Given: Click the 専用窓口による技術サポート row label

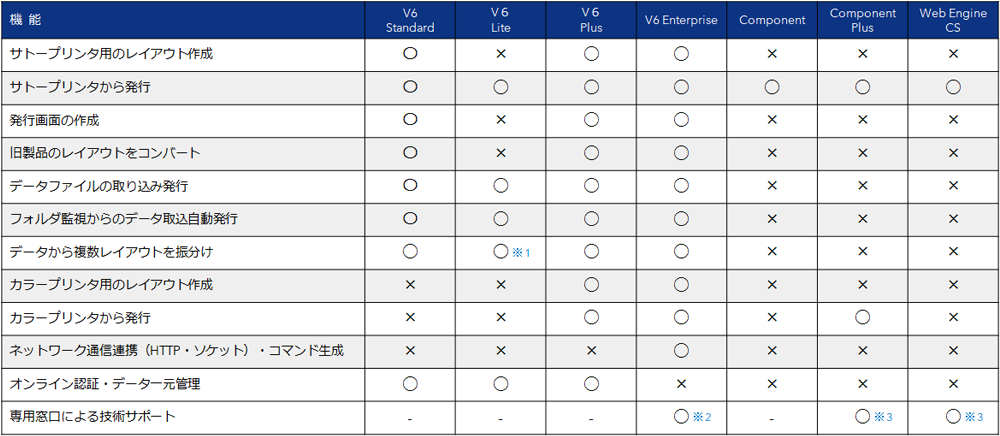Looking at the screenshot, I should pos(92,417).
